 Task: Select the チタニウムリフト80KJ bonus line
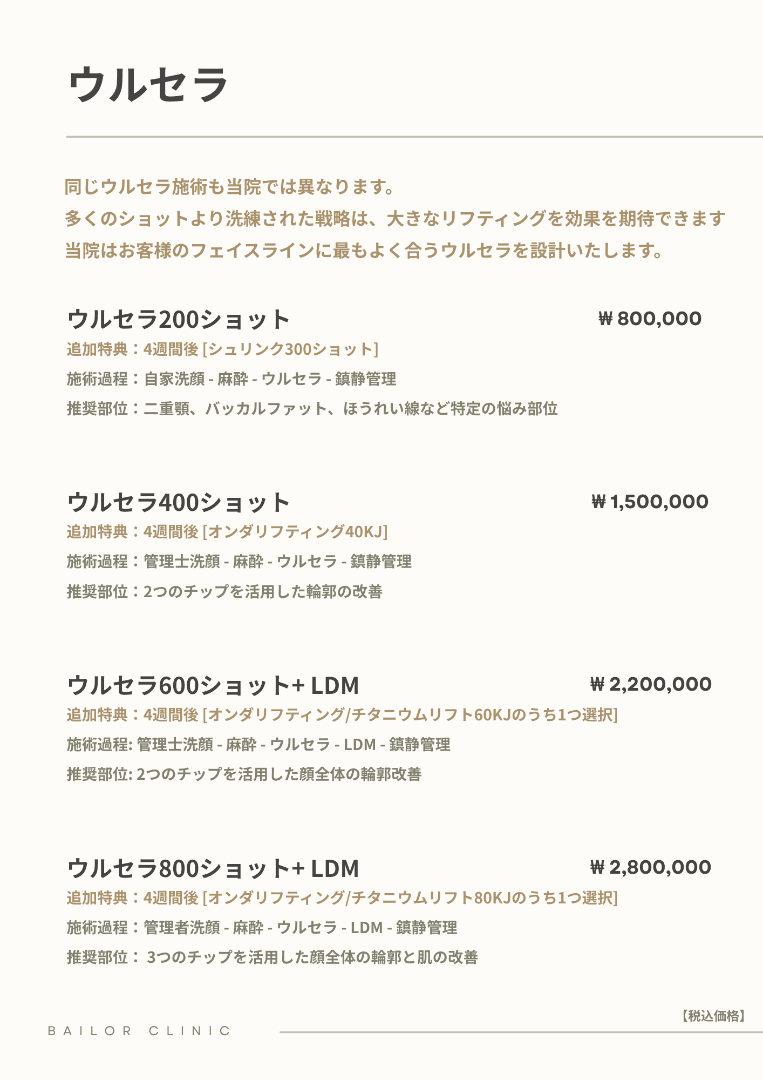pos(342,897)
